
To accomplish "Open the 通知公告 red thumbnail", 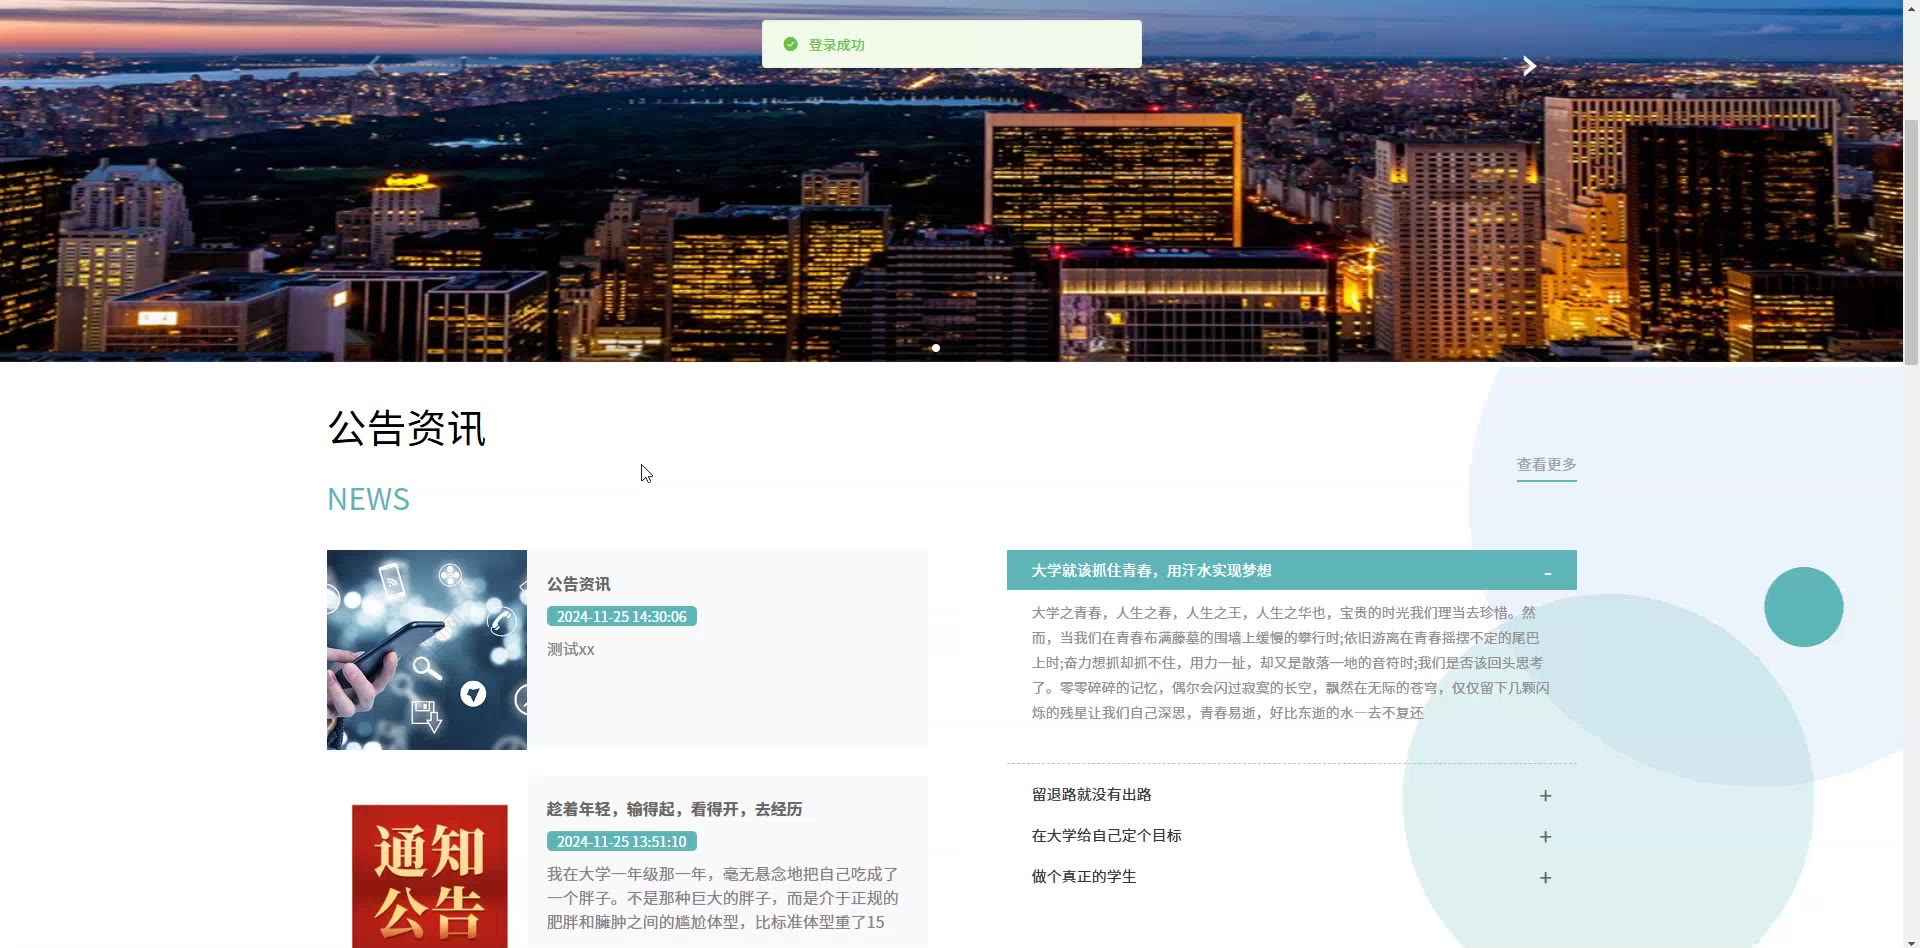I will pos(429,875).
